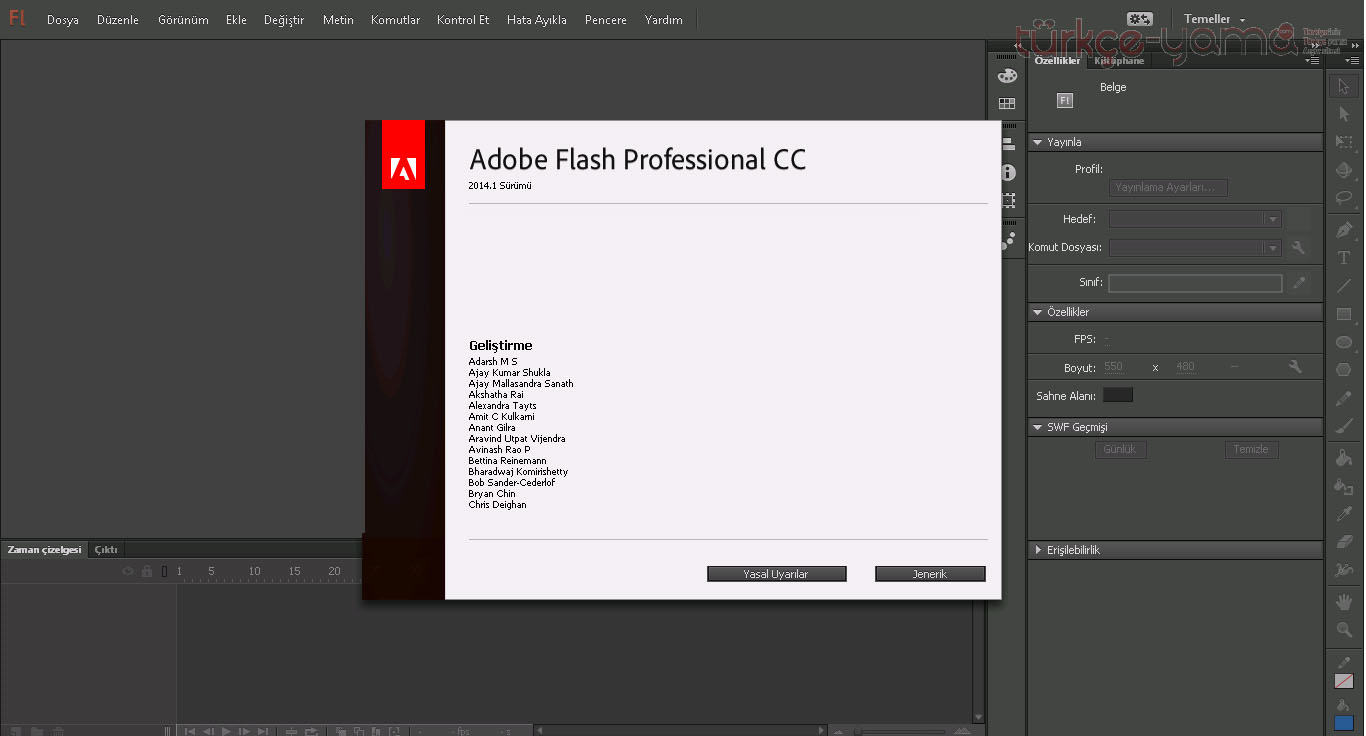Click the Jenerik button
Screen dimensions: 1366x736
pos(930,574)
